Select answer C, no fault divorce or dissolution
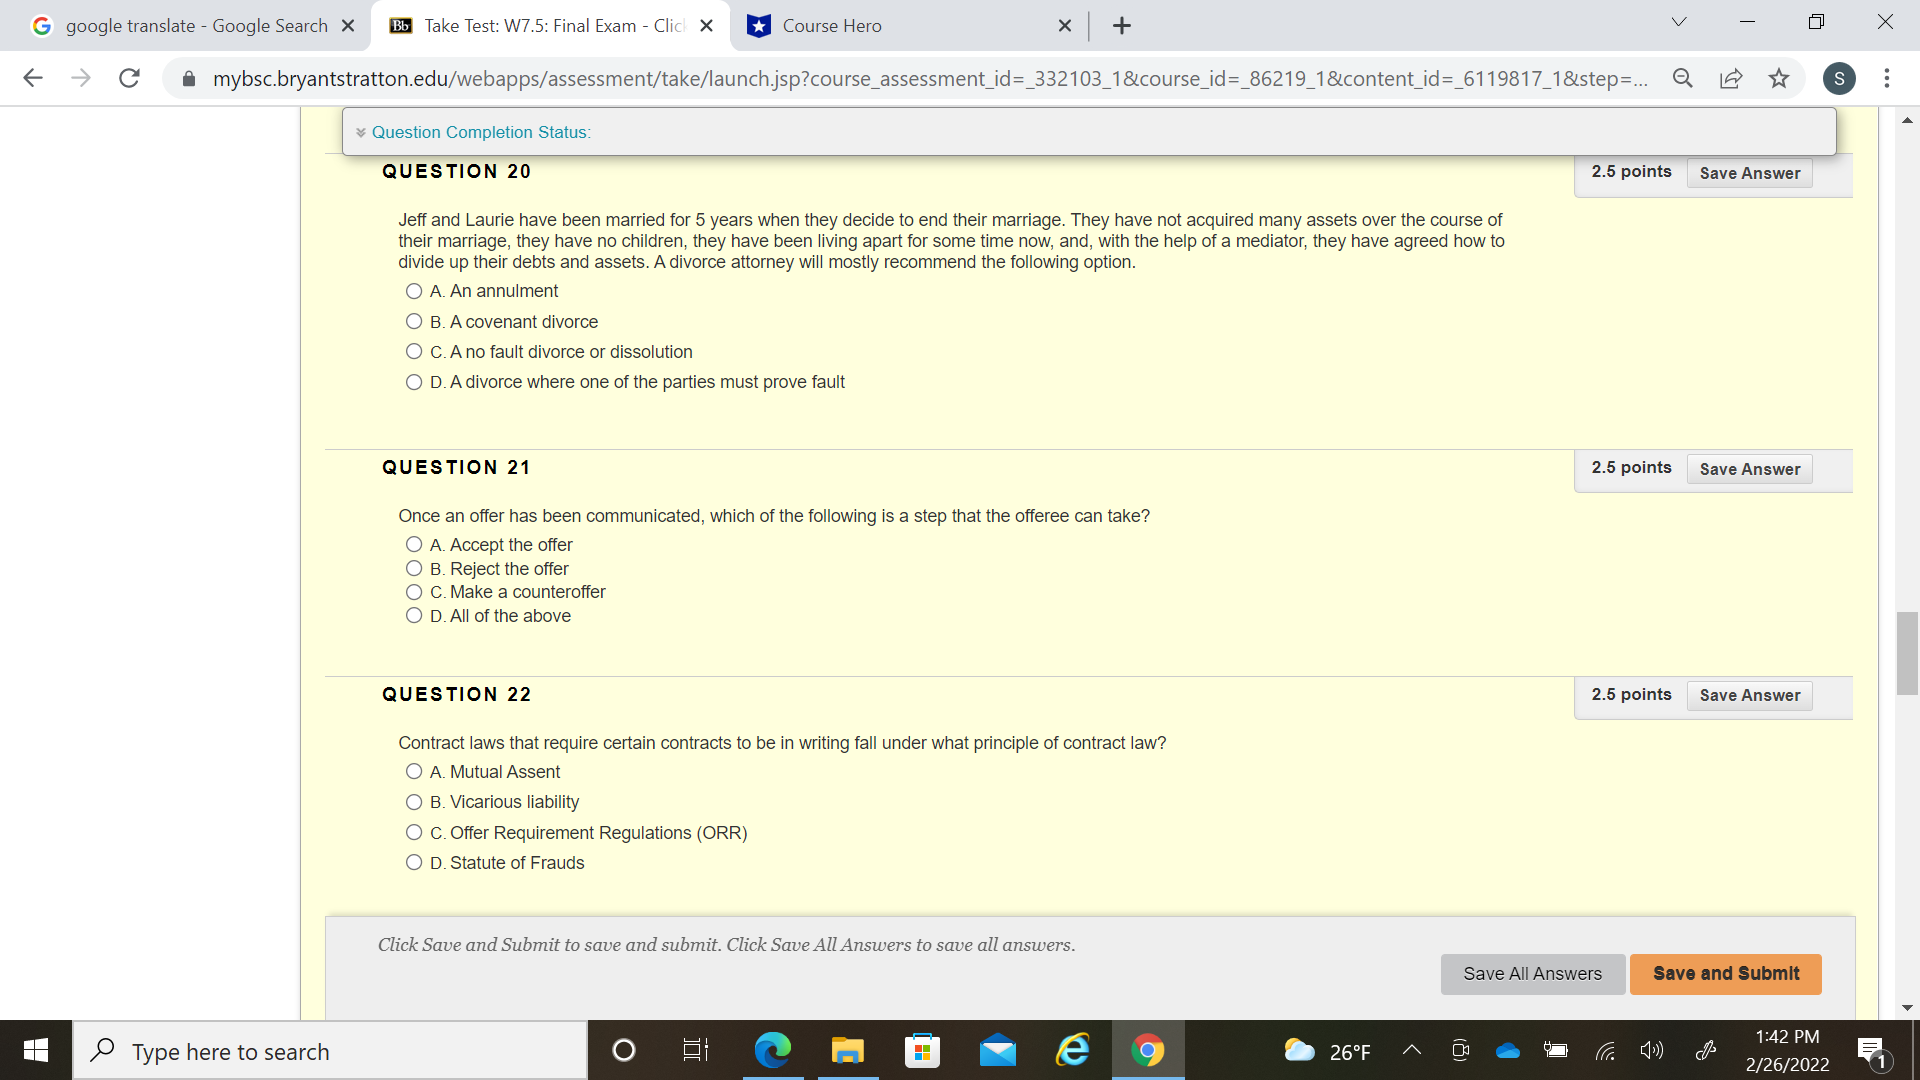1920x1080 pixels. 413,351
